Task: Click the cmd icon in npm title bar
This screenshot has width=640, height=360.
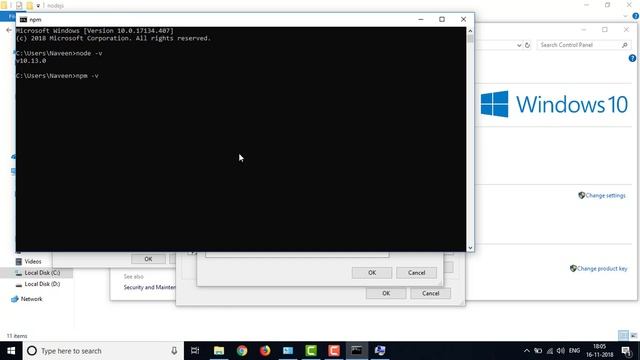Action: click(x=23, y=20)
